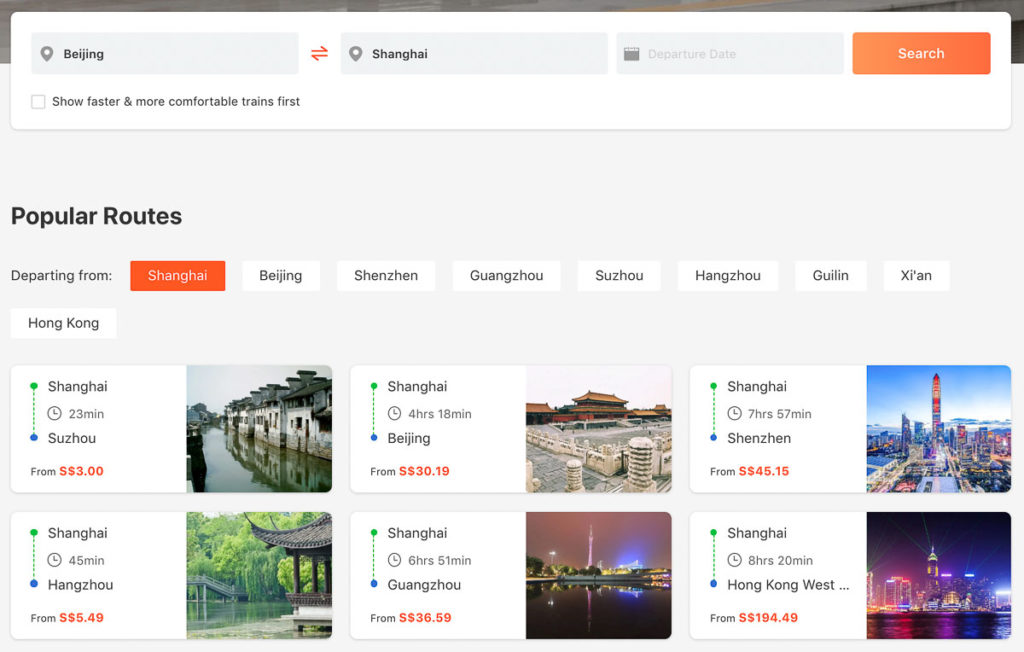
Task: Click the clock icon for 4hrs 18min route
Action: coord(394,414)
